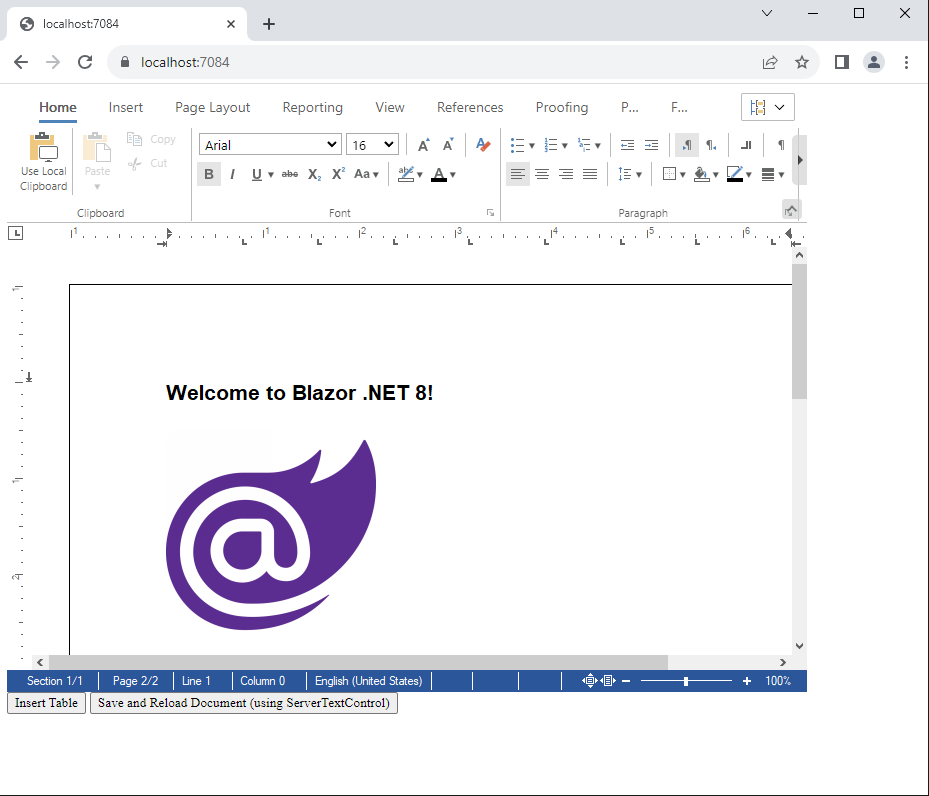Click the right-to-left mark icon

tap(746, 145)
